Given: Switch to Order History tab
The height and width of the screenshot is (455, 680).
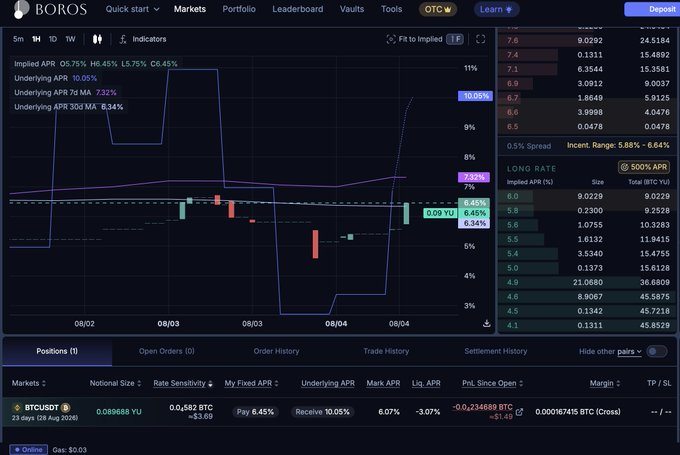Looking at the screenshot, I should point(276,351).
